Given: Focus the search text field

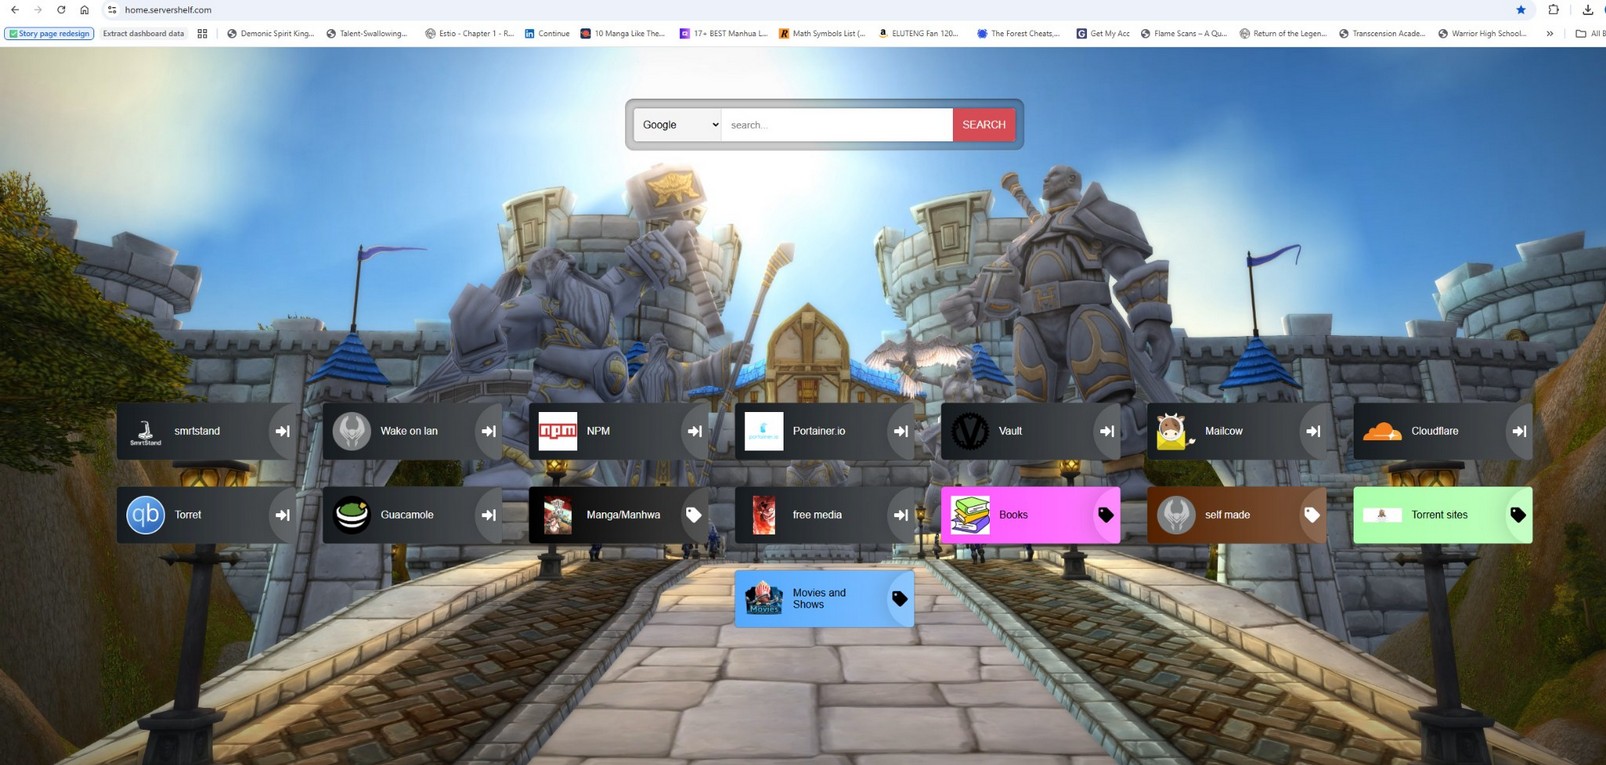Looking at the screenshot, I should point(837,125).
